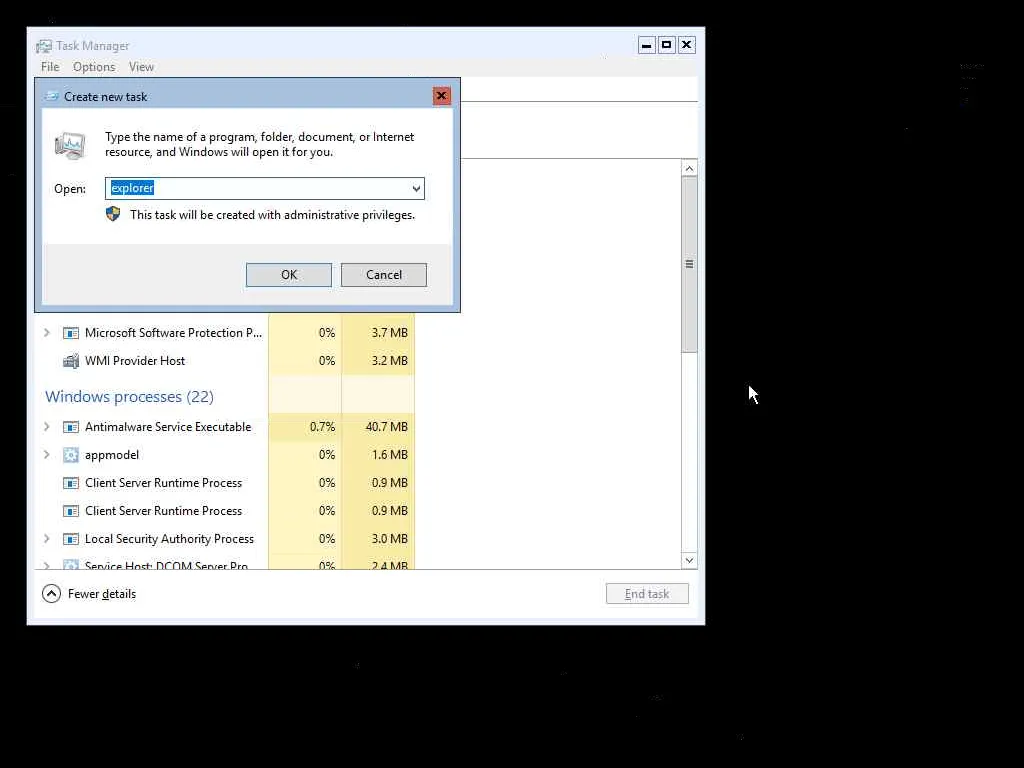Click the Microsoft Software Protection process icon

pos(71,333)
